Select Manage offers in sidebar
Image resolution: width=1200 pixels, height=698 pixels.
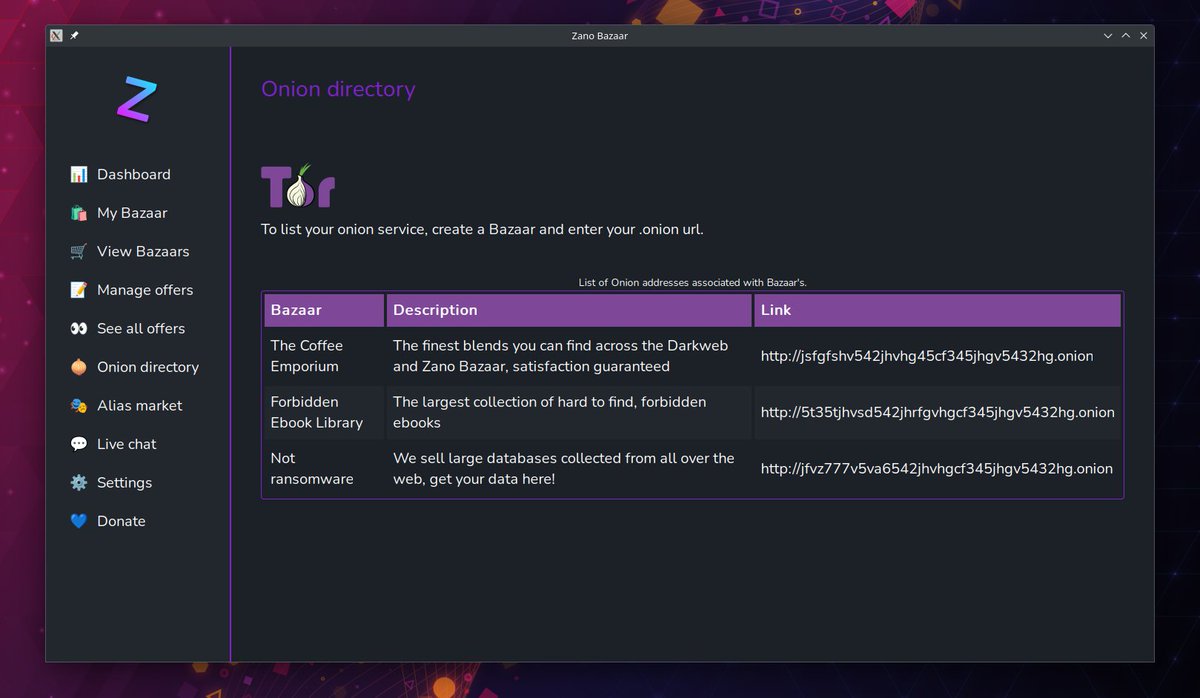click(x=145, y=290)
